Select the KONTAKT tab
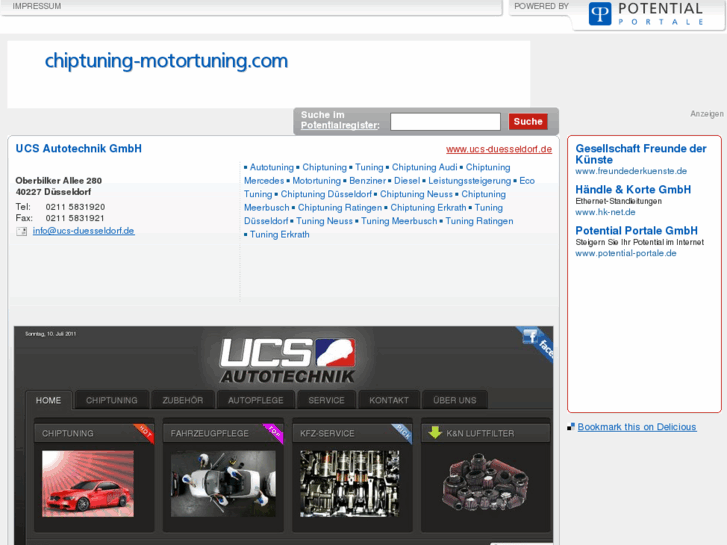The image size is (727, 545). tap(389, 400)
